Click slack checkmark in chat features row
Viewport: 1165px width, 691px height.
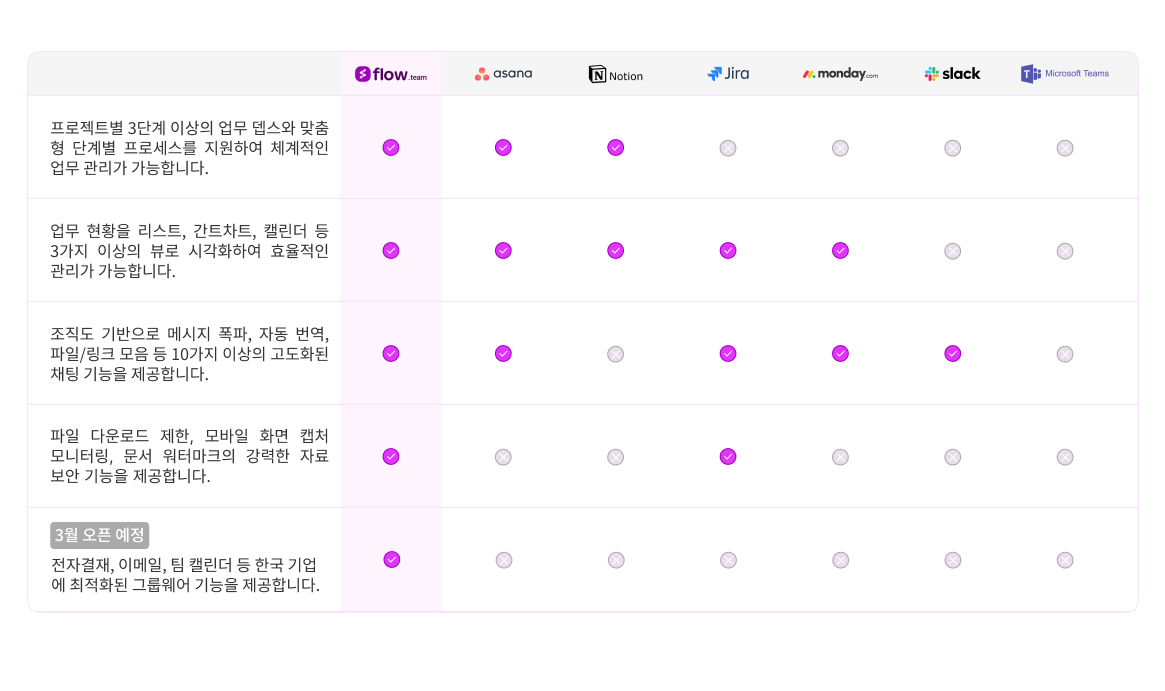pyautogui.click(x=953, y=354)
